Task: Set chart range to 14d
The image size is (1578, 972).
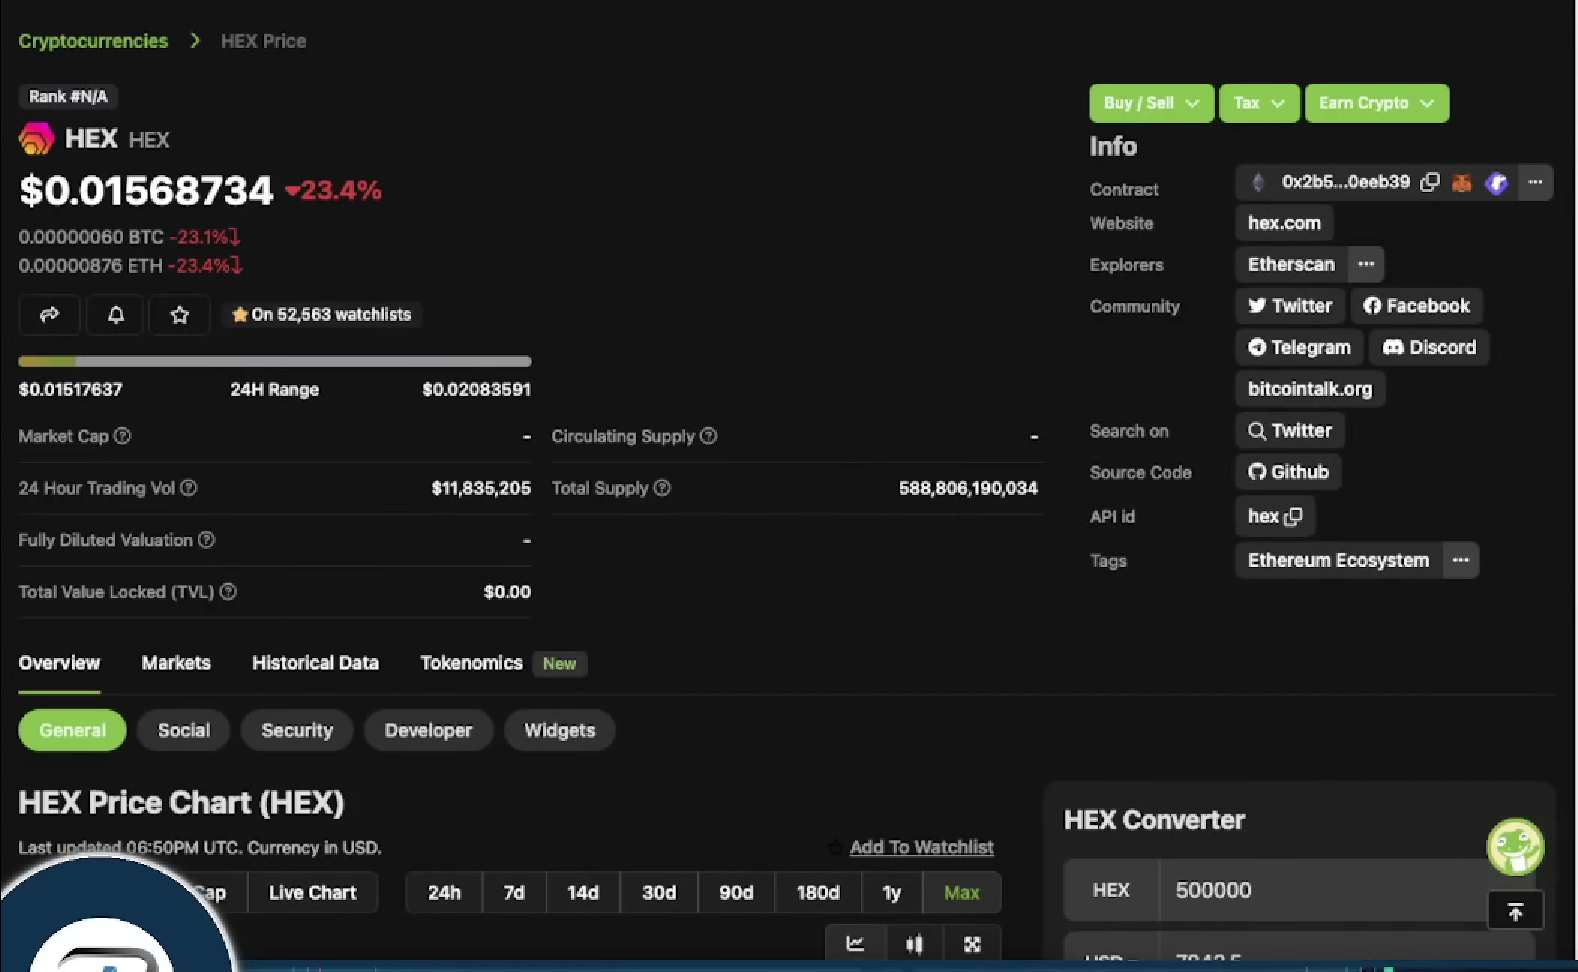Action: 583,893
